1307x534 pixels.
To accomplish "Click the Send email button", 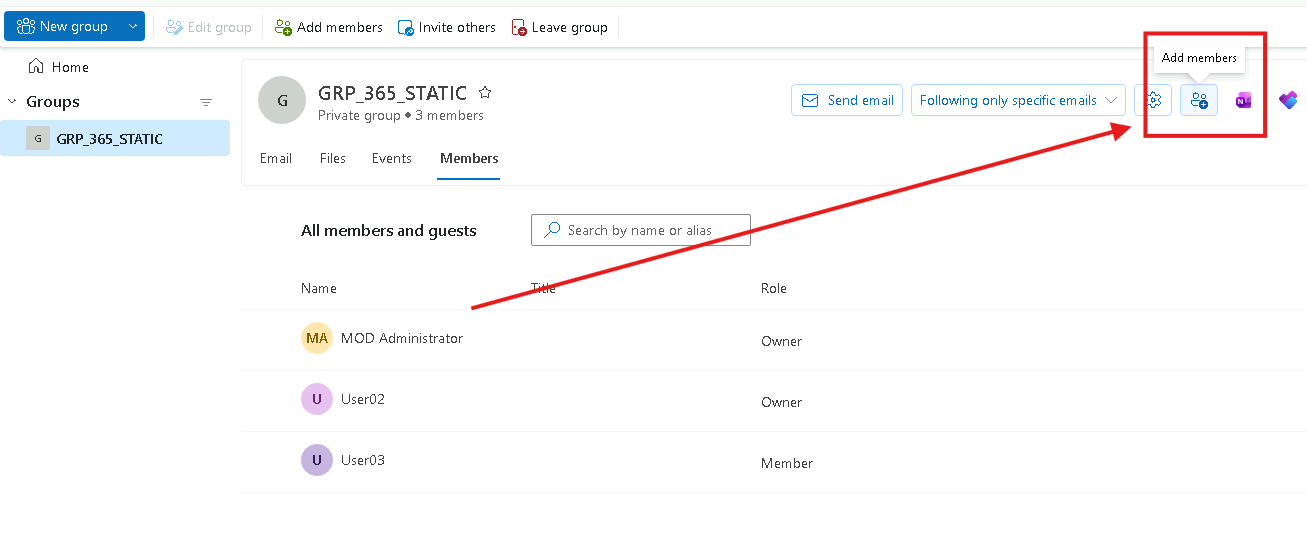I will (847, 100).
